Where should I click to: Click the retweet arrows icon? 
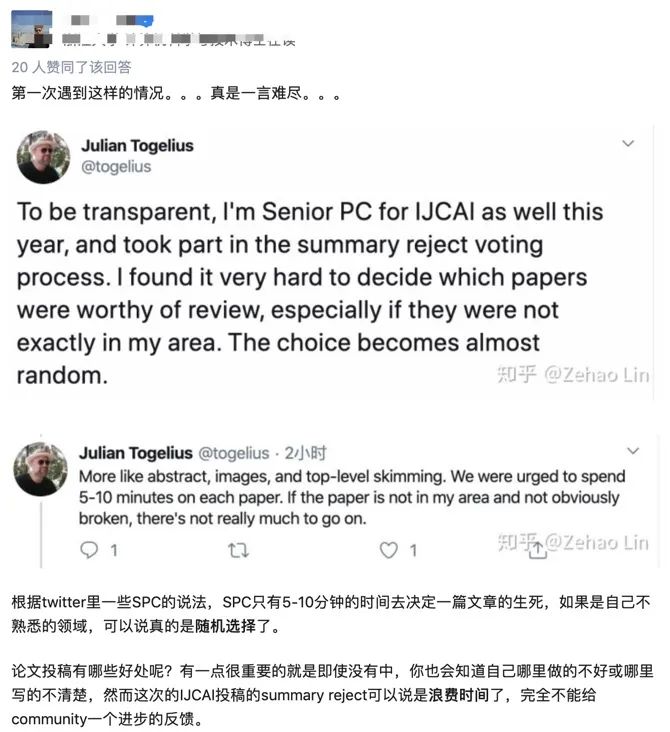239,550
